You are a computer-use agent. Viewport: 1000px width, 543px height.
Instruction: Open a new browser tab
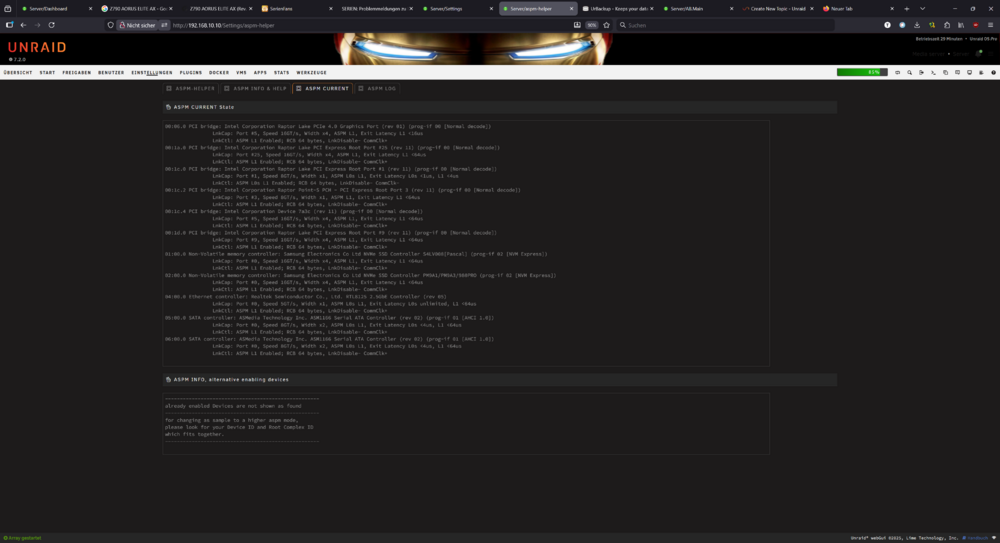point(906,9)
